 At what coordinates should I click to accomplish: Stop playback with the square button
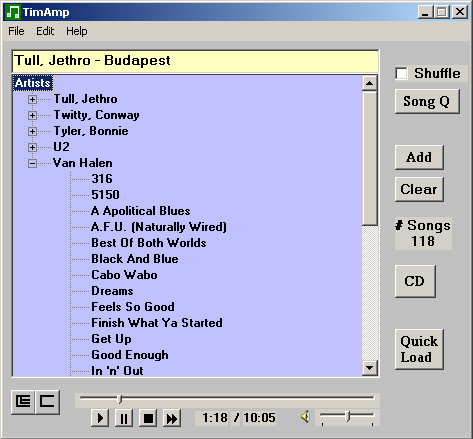pos(148,418)
